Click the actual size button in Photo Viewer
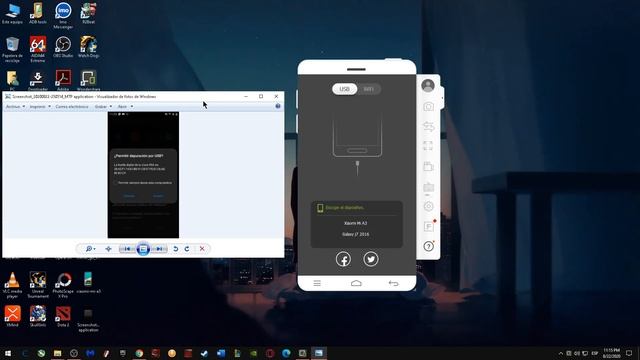Screen dimensions: 640x360 click(108, 249)
